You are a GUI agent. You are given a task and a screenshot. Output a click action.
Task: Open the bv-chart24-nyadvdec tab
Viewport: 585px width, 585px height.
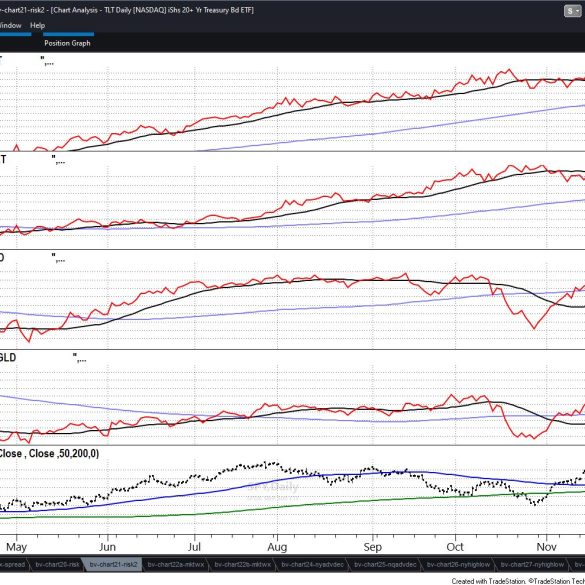[312, 564]
